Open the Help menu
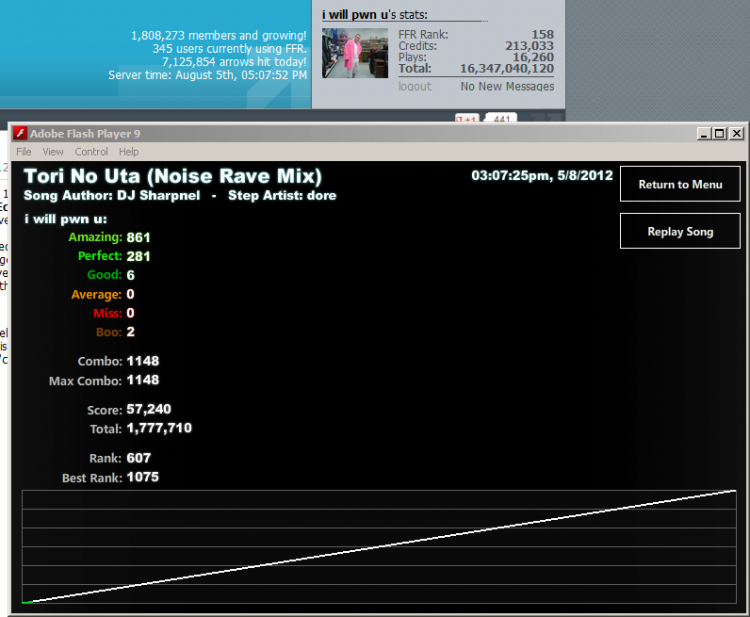 (129, 152)
